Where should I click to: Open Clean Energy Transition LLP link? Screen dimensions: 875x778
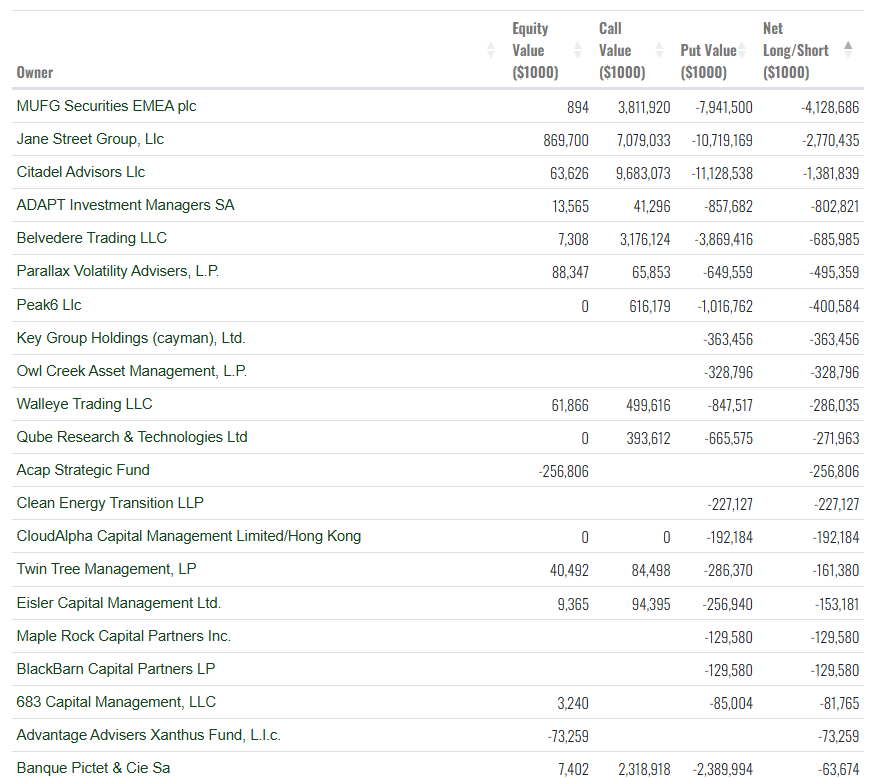(109, 502)
